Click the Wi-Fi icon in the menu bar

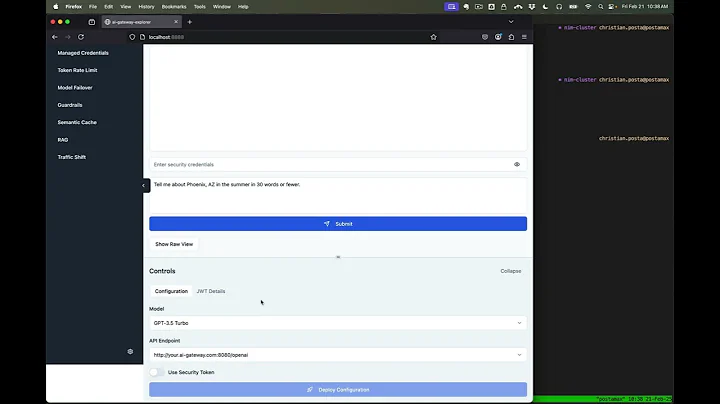pos(588,7)
